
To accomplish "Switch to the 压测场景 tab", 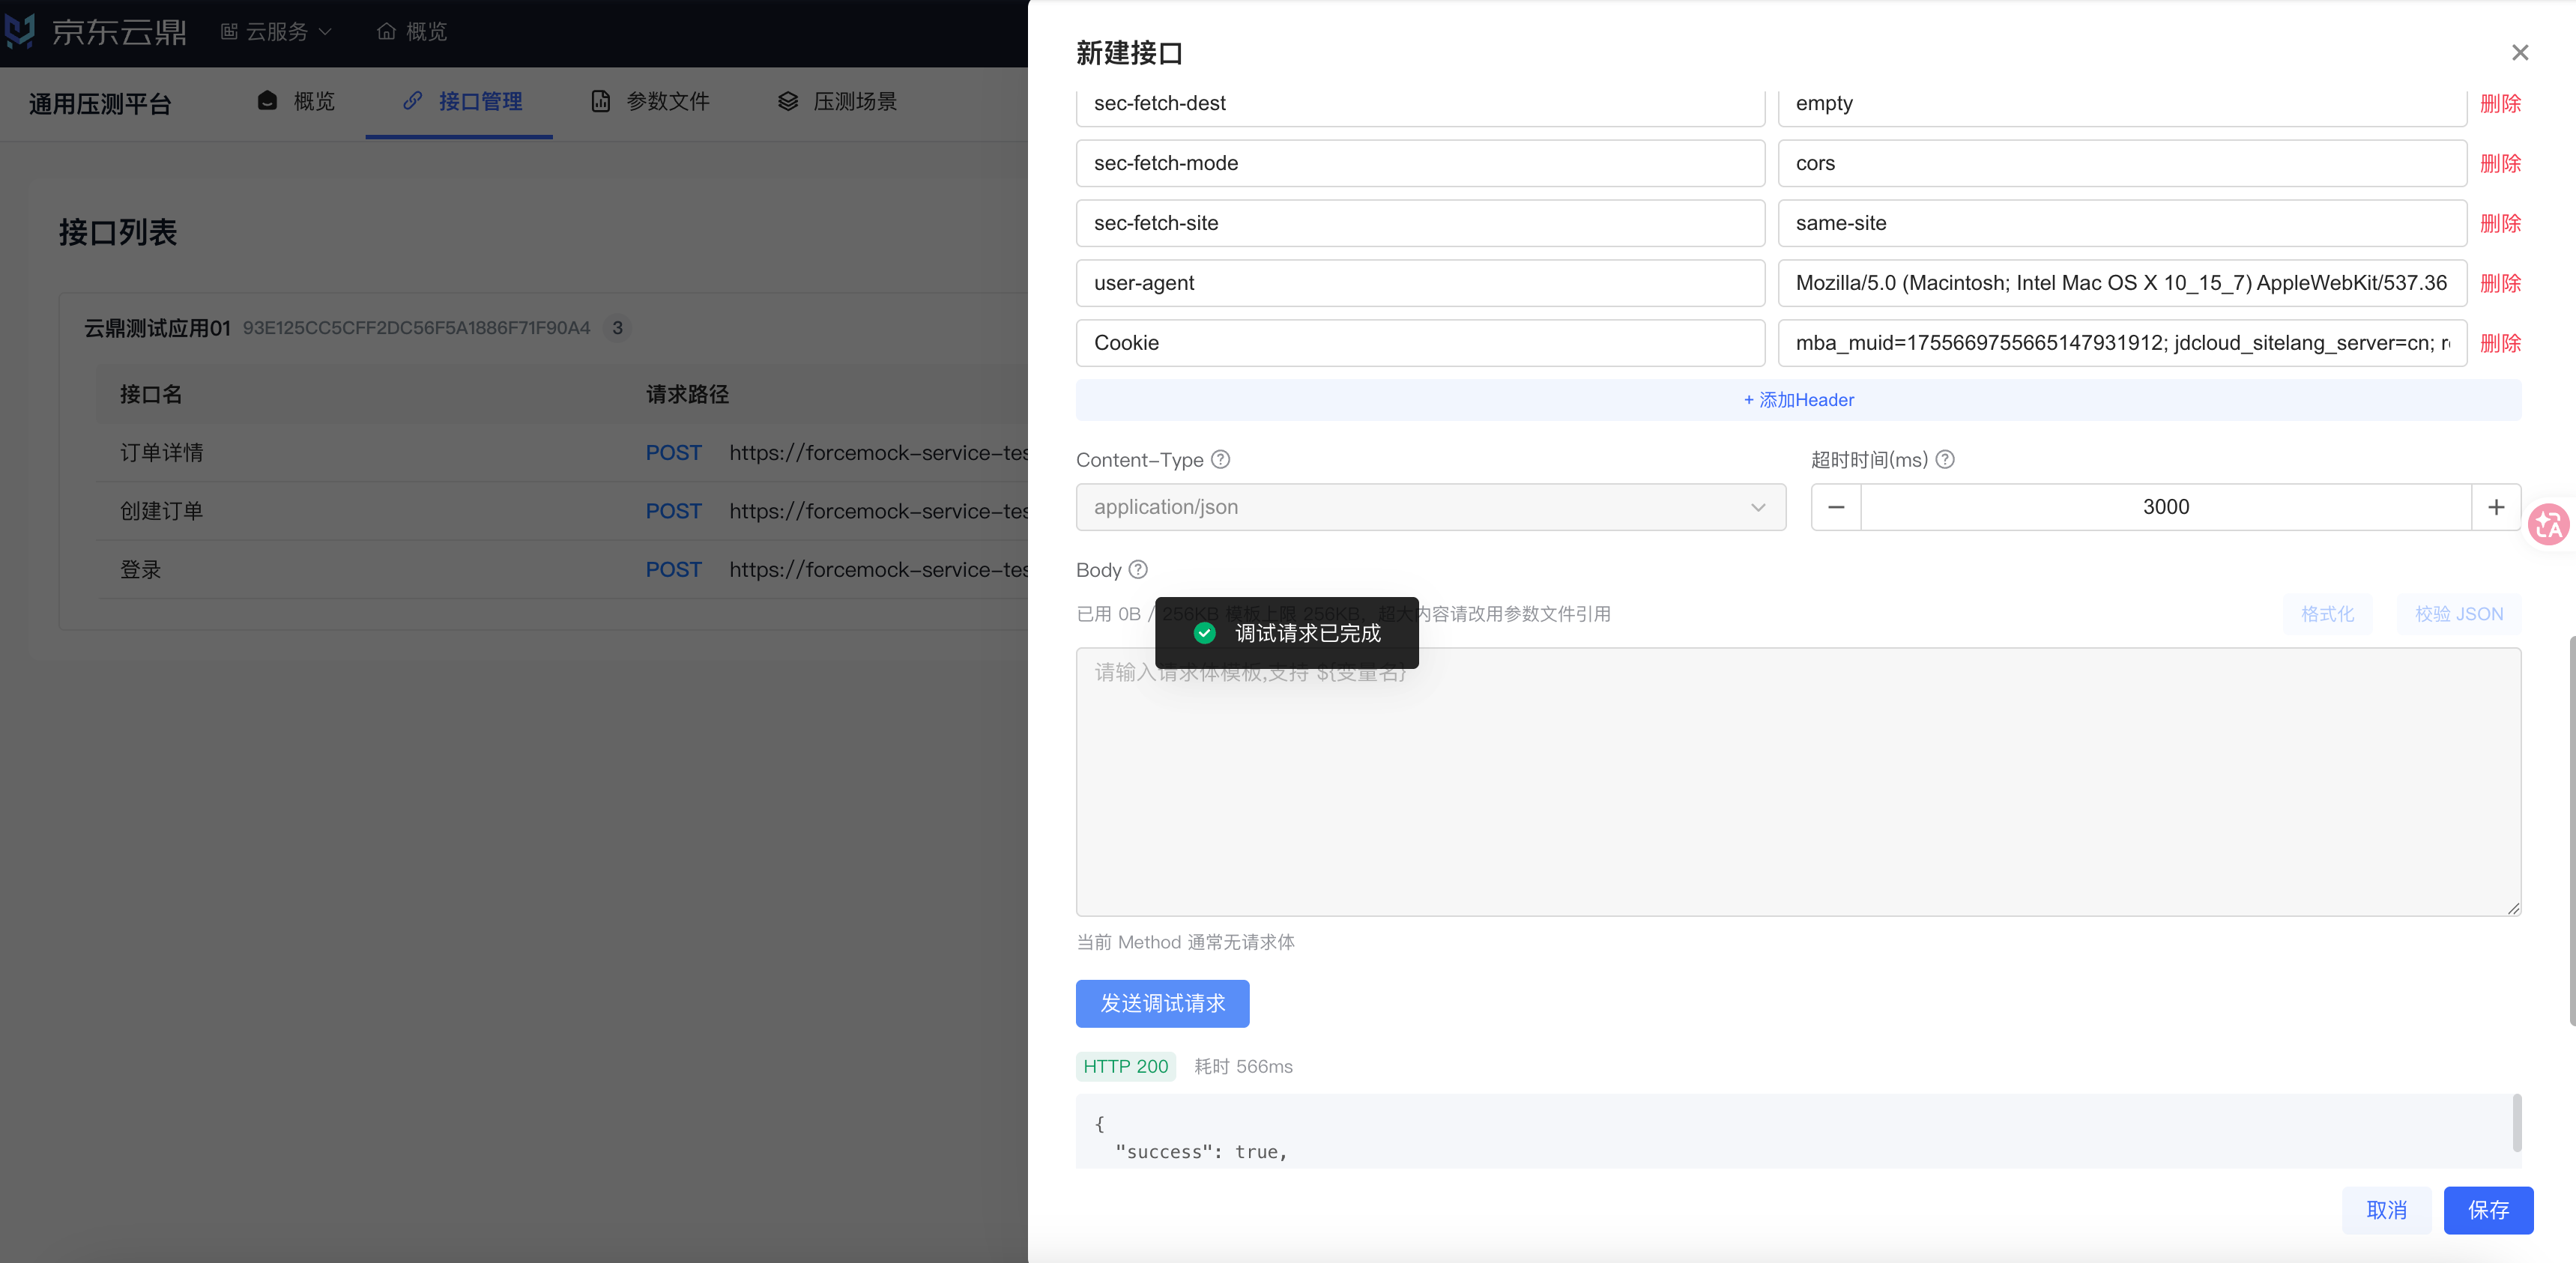I will (837, 101).
